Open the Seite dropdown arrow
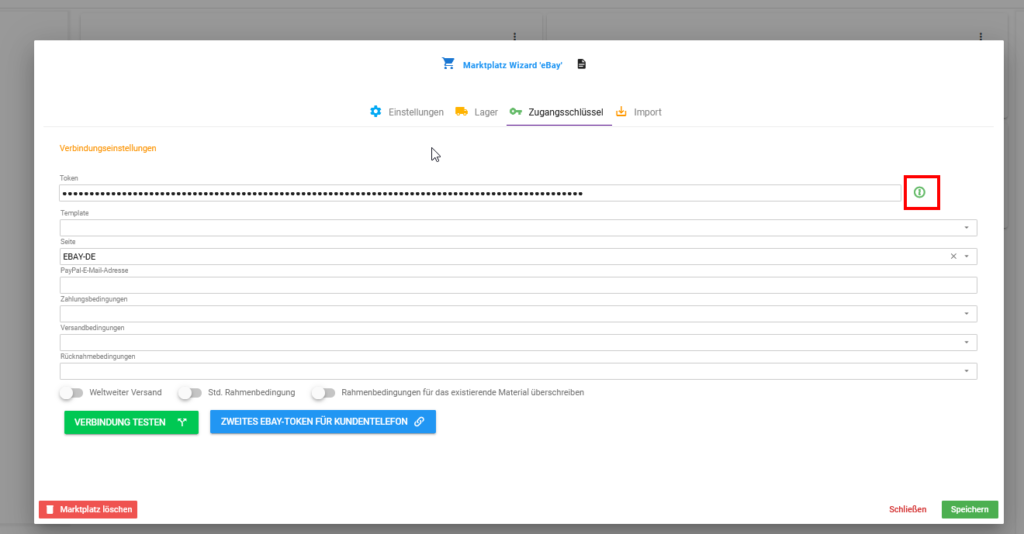The height and width of the screenshot is (534, 1024). [967, 257]
